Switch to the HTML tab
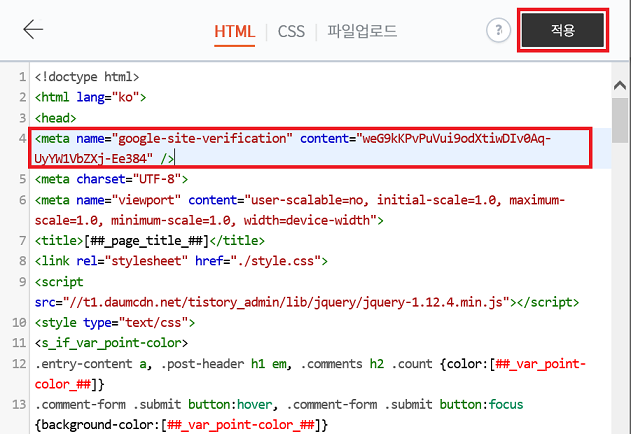Screen dimensions: 631x434 coord(234,31)
